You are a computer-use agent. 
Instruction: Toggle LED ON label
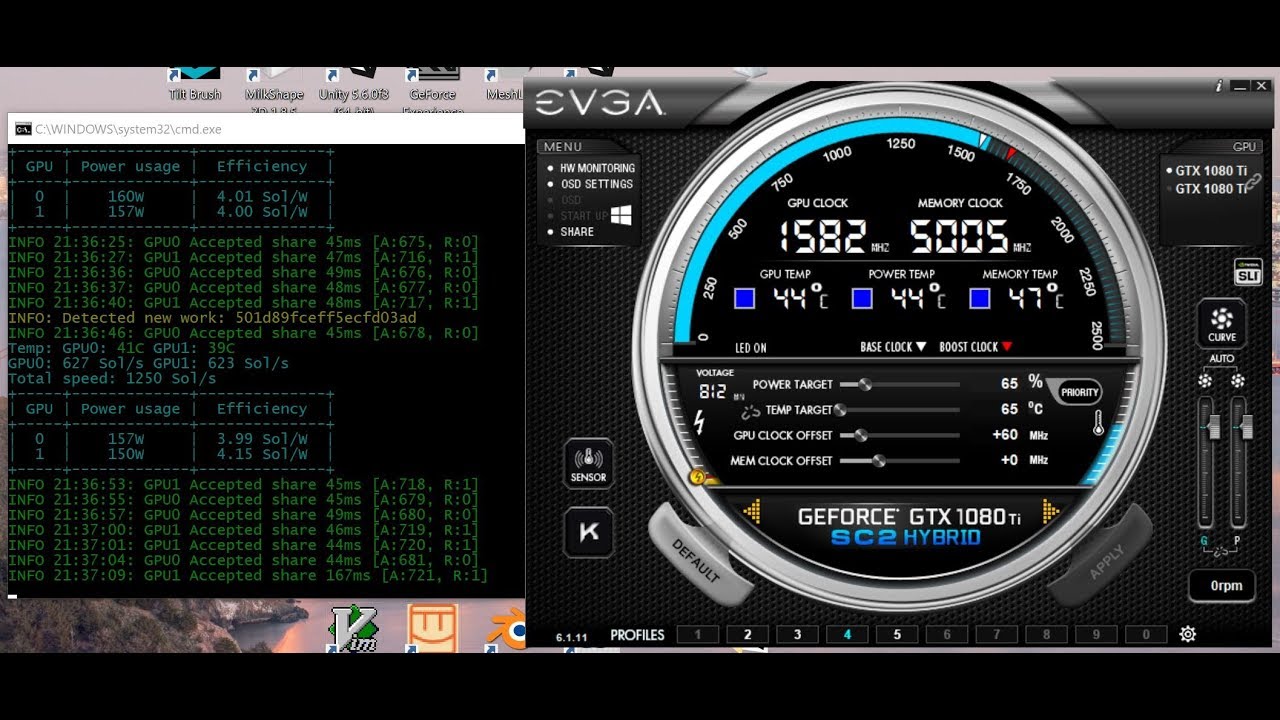751,348
